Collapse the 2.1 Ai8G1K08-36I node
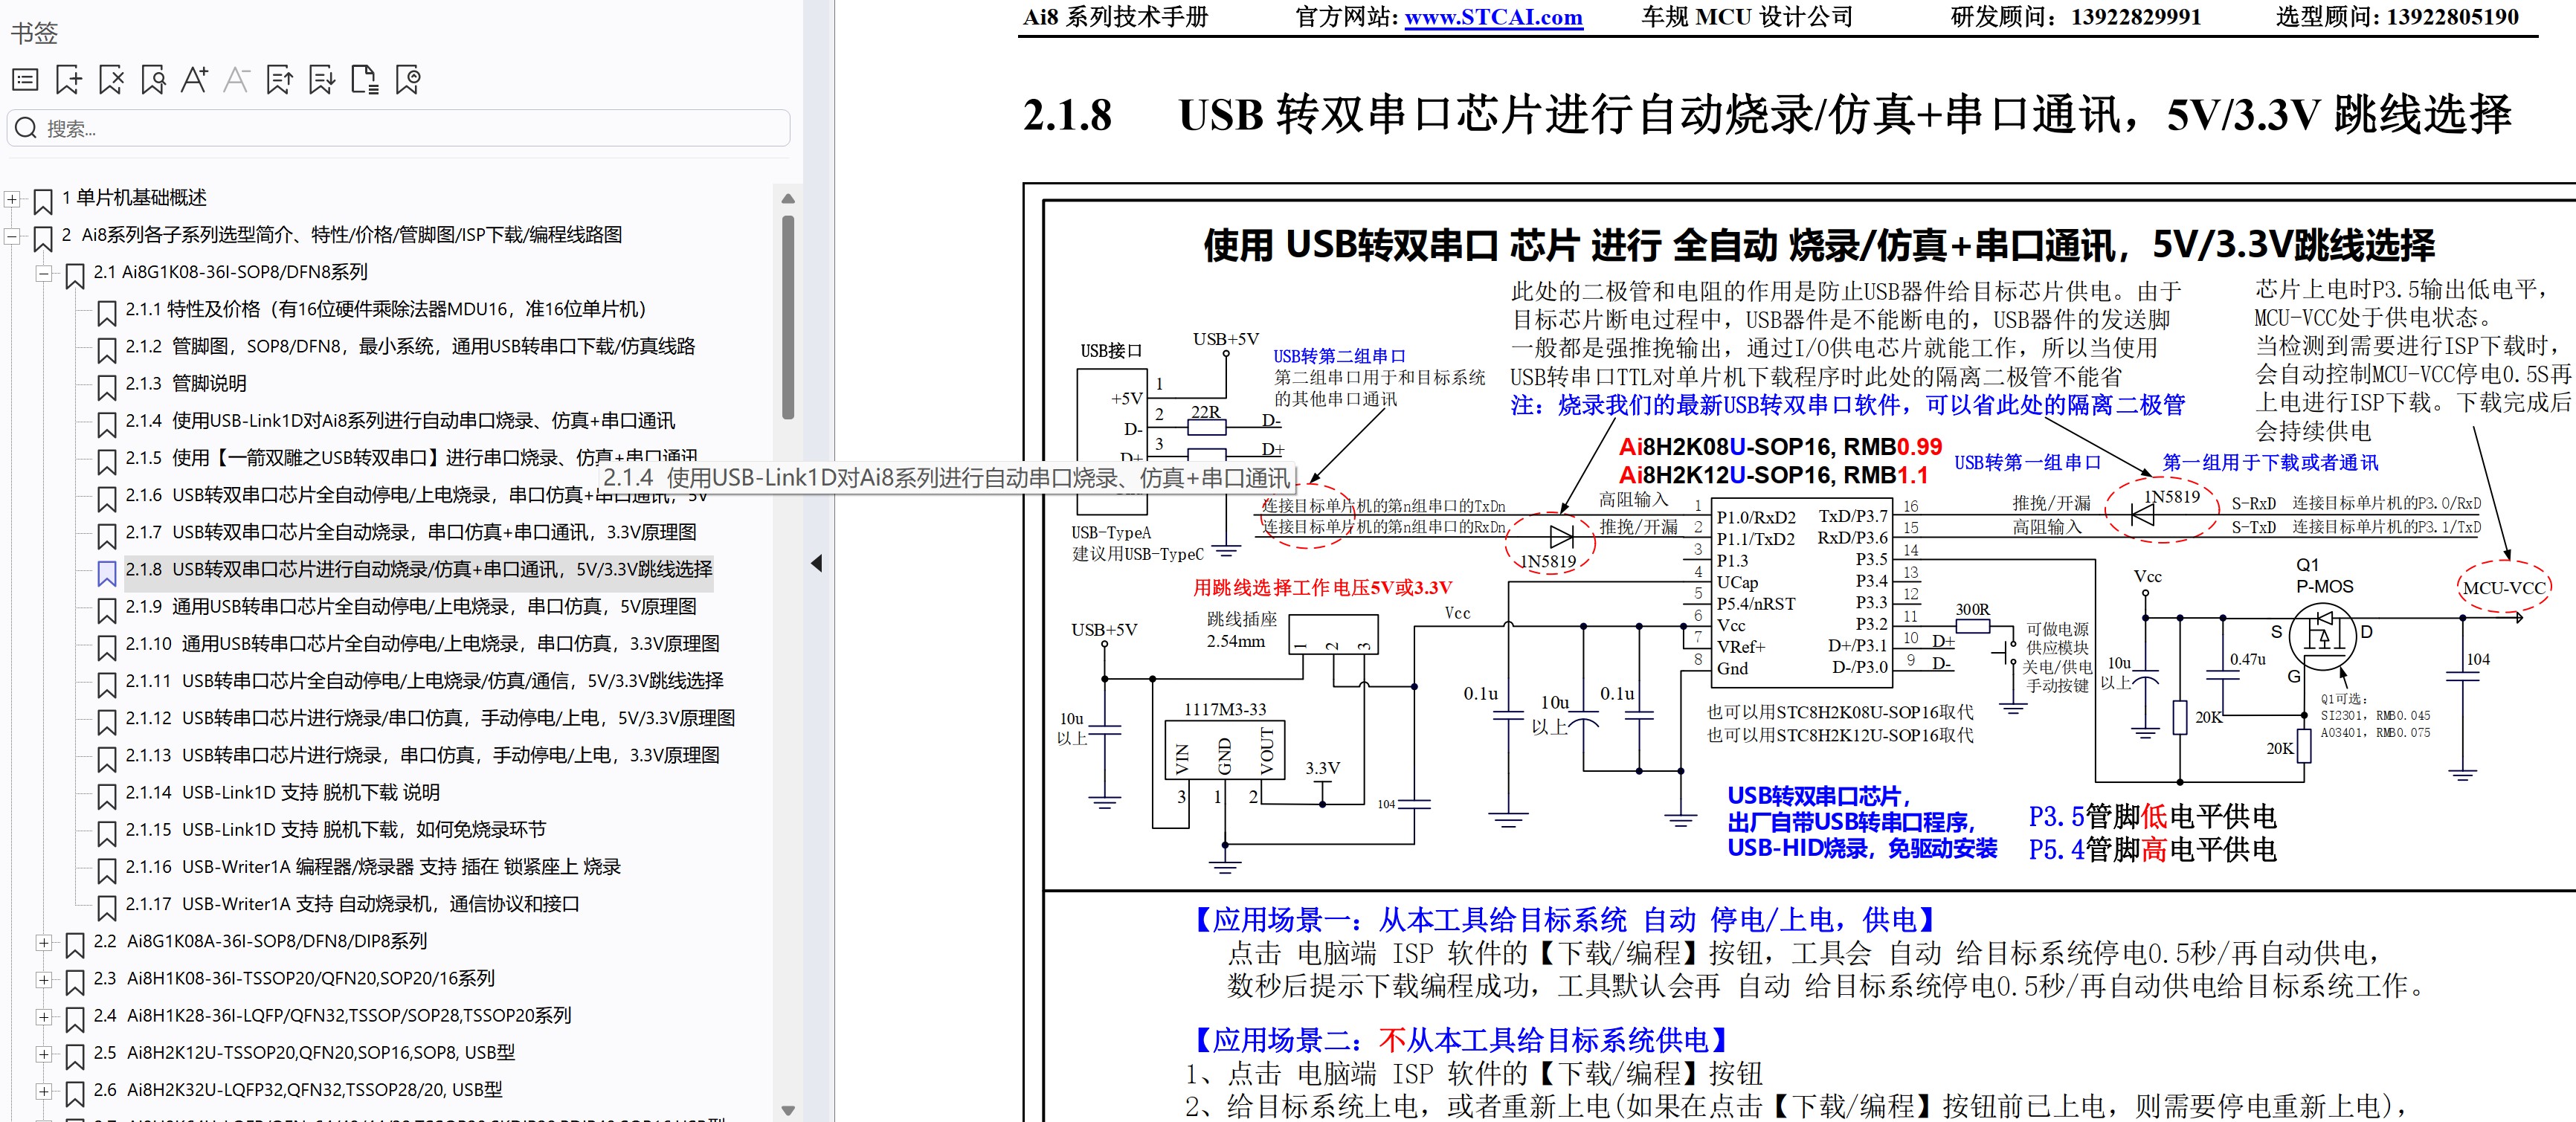Image resolution: width=2576 pixels, height=1122 pixels. [x=44, y=273]
